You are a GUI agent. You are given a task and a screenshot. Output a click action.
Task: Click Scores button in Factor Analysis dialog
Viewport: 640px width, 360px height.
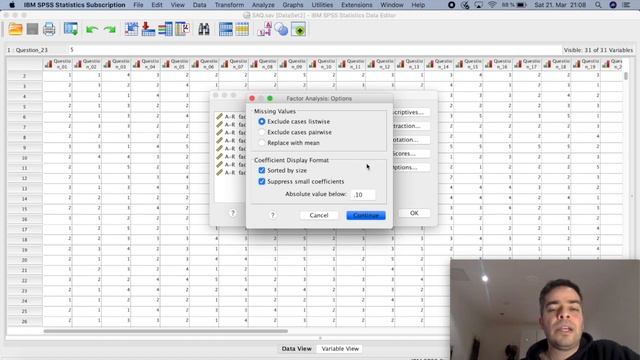(410, 153)
